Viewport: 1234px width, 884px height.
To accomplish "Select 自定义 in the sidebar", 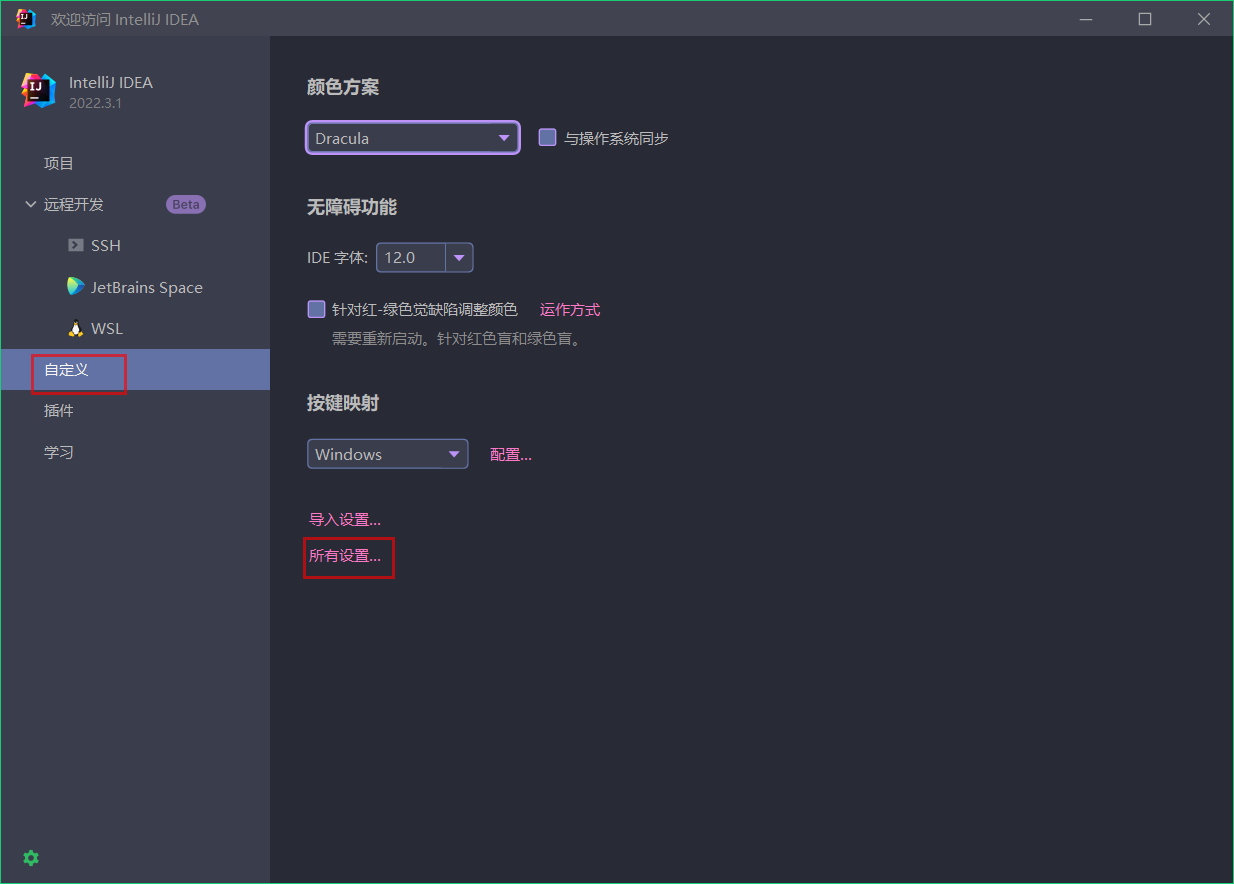I will click(135, 369).
